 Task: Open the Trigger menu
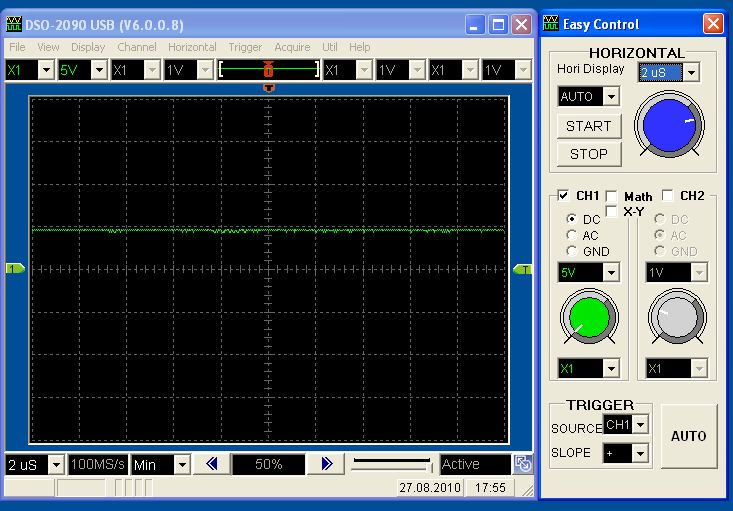(x=245, y=47)
